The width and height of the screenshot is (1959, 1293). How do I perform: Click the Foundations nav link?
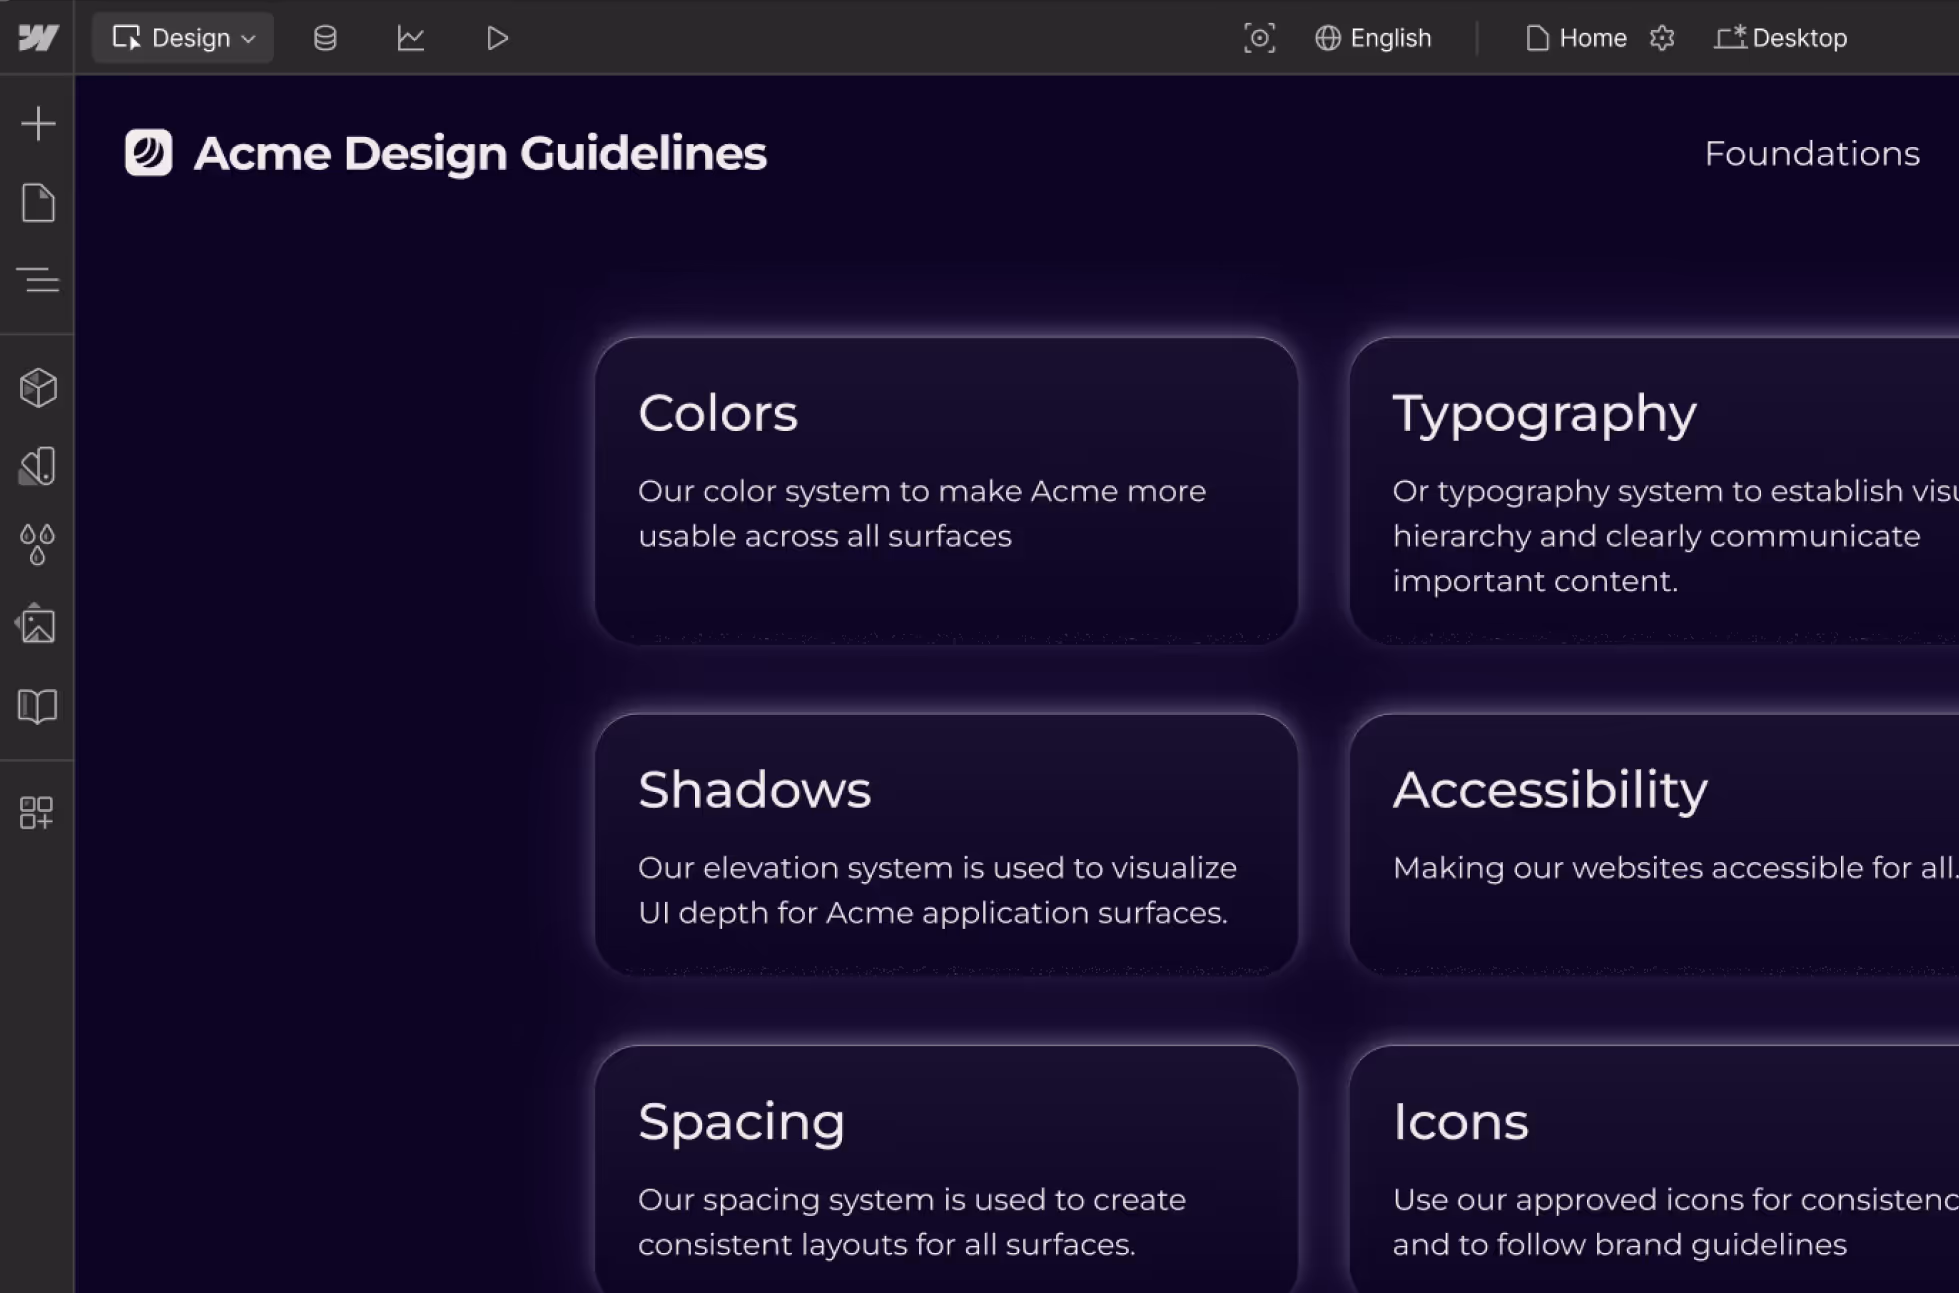[x=1811, y=153]
